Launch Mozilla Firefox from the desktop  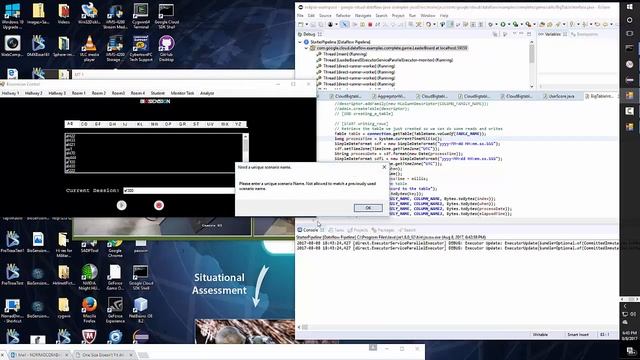(89, 309)
